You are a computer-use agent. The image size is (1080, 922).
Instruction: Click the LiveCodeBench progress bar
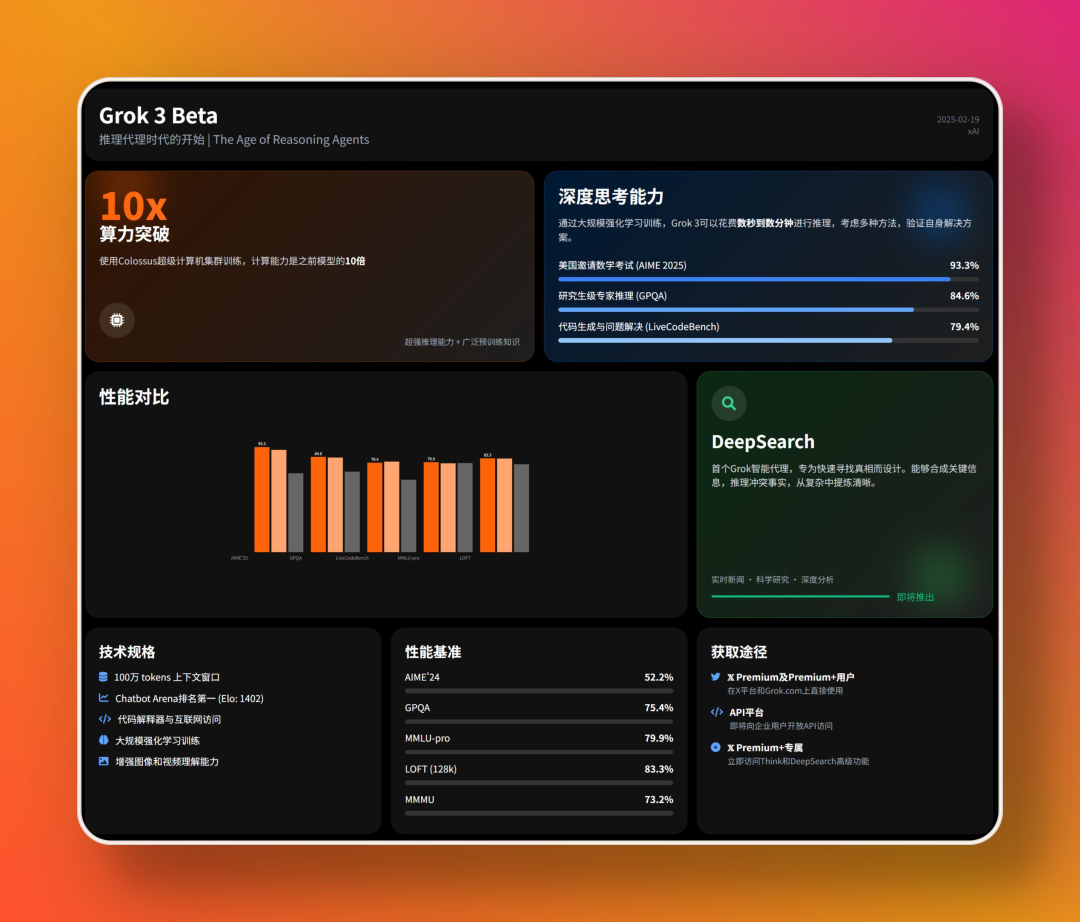(x=768, y=341)
